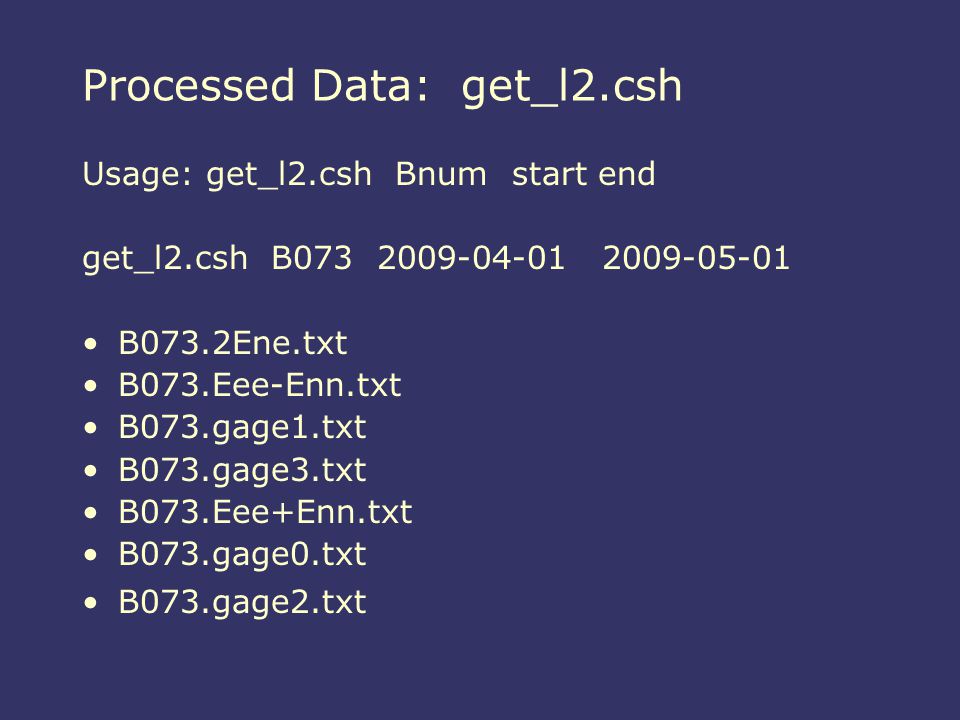Click the words start end
The image size is (960, 720).
(583, 174)
